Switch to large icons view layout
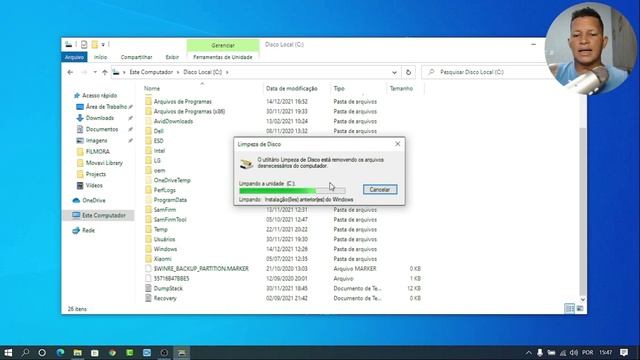The image size is (640, 360). point(580,309)
